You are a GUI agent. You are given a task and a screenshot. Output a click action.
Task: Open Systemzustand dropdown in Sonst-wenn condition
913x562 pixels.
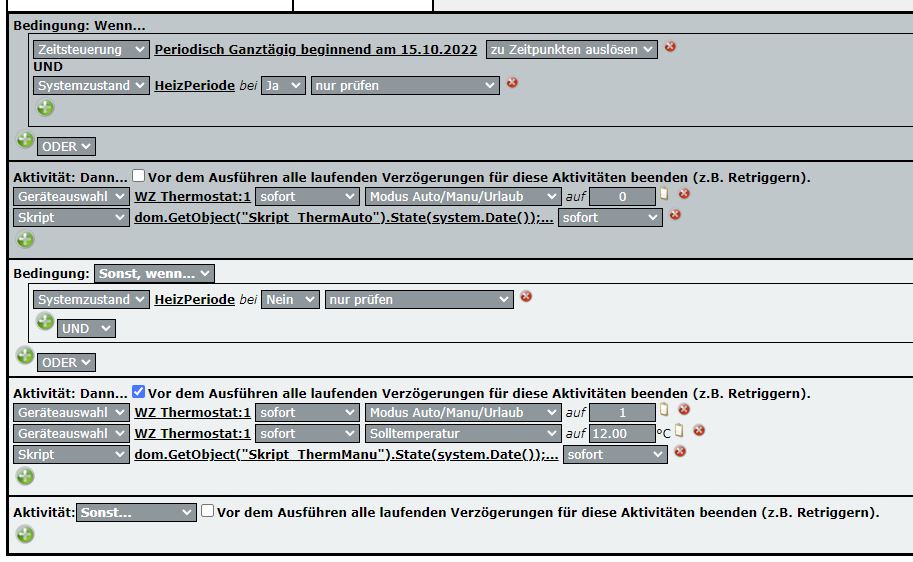click(x=91, y=300)
